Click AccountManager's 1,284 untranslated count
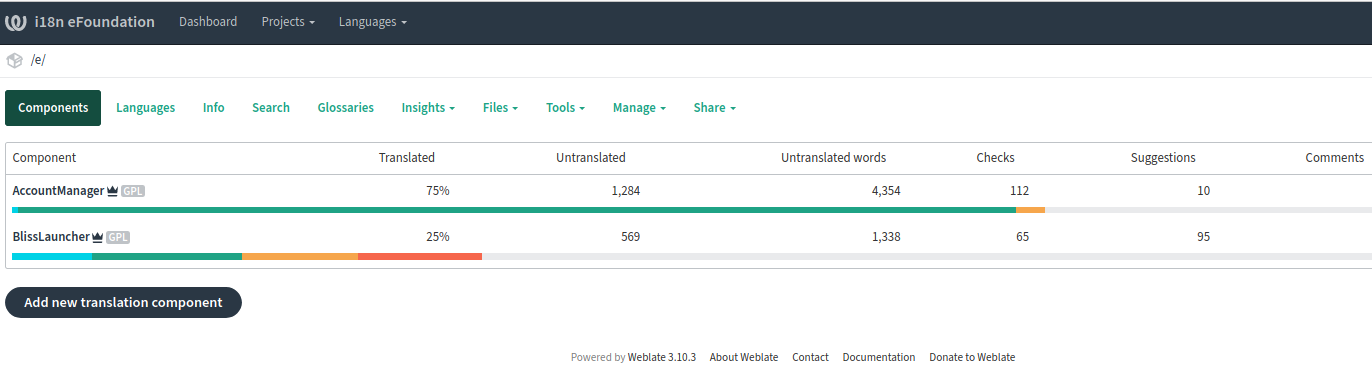The image size is (1372, 390). (x=626, y=191)
